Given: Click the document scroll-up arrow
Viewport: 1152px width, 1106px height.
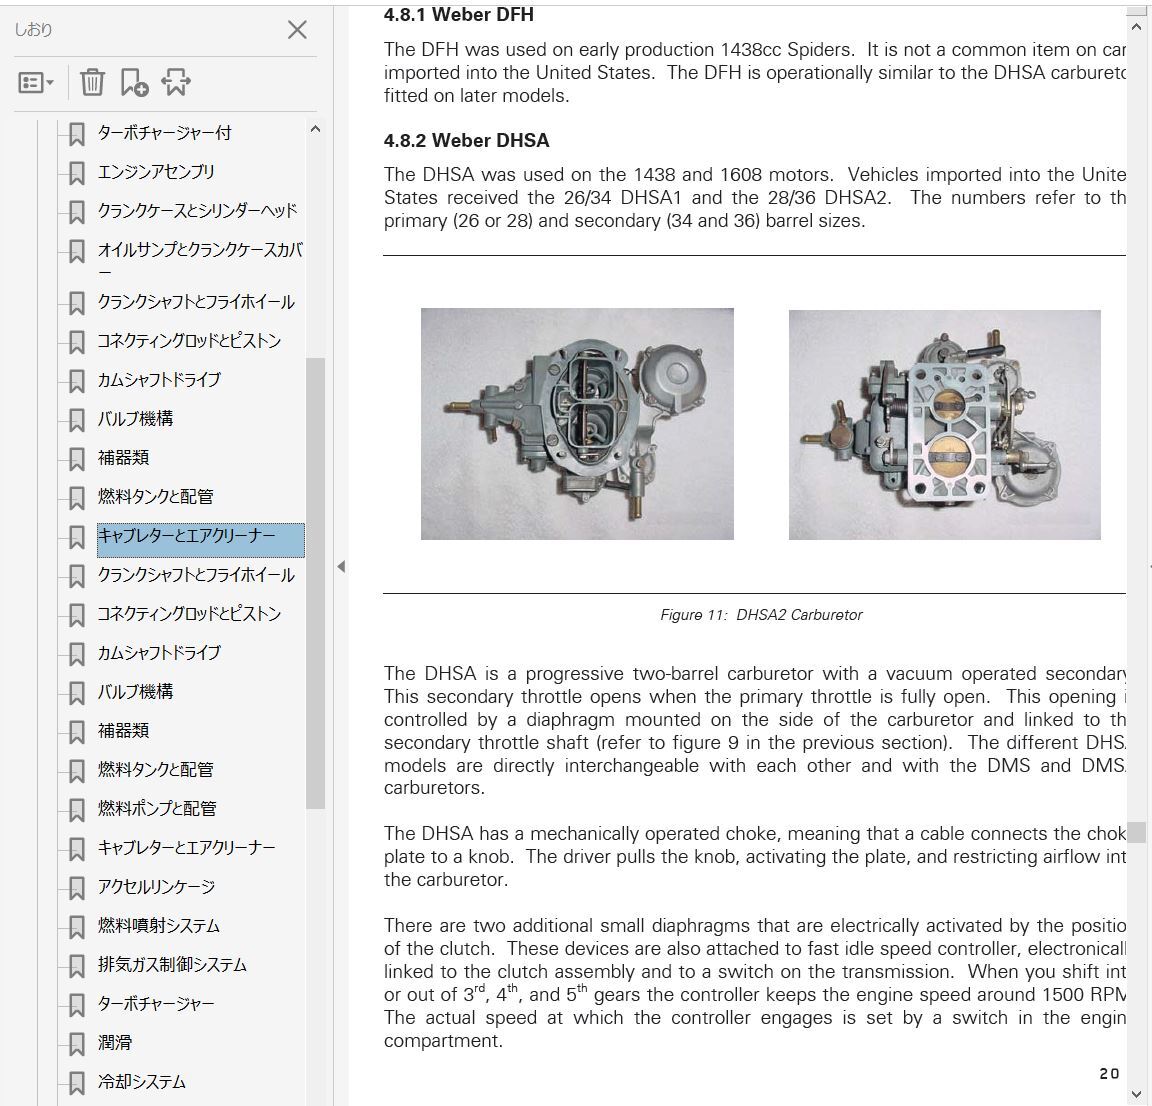Looking at the screenshot, I should [1137, 26].
